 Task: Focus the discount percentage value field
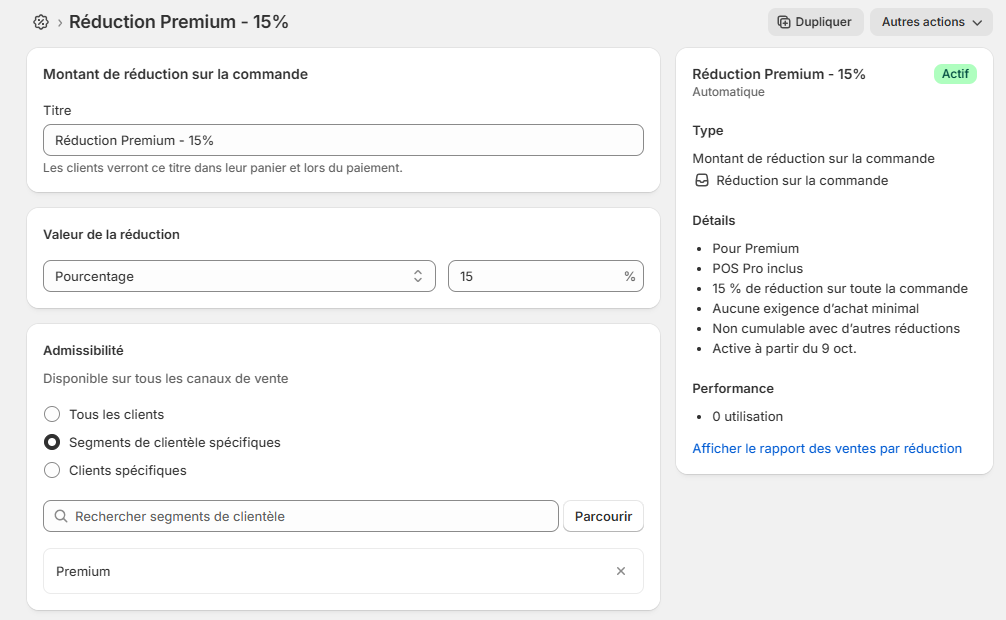[x=535, y=276]
